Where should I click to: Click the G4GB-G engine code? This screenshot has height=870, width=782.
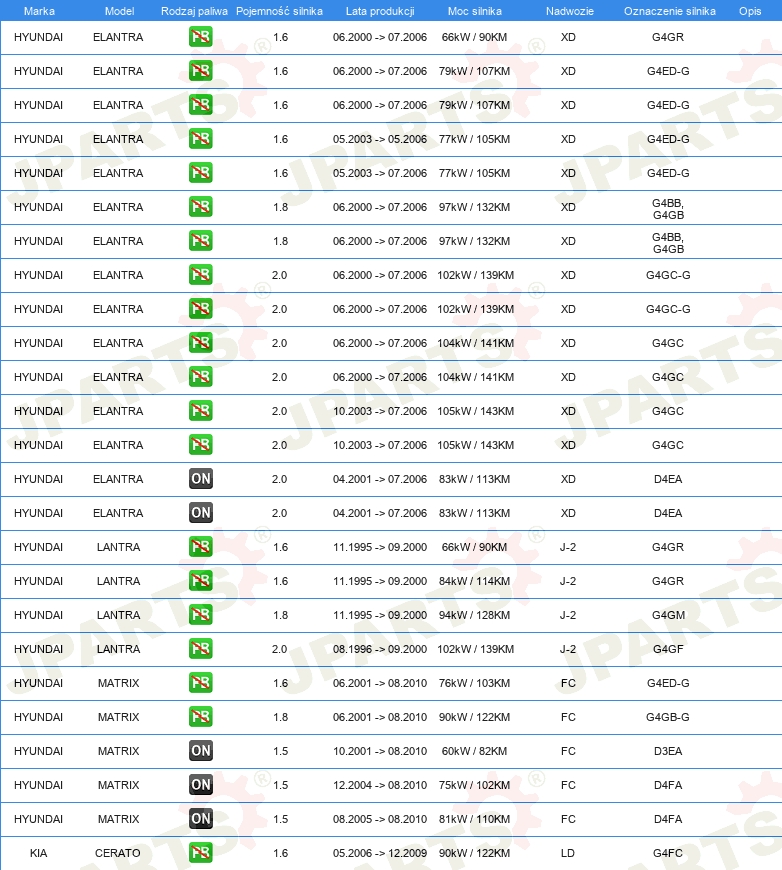pyautogui.click(x=668, y=717)
